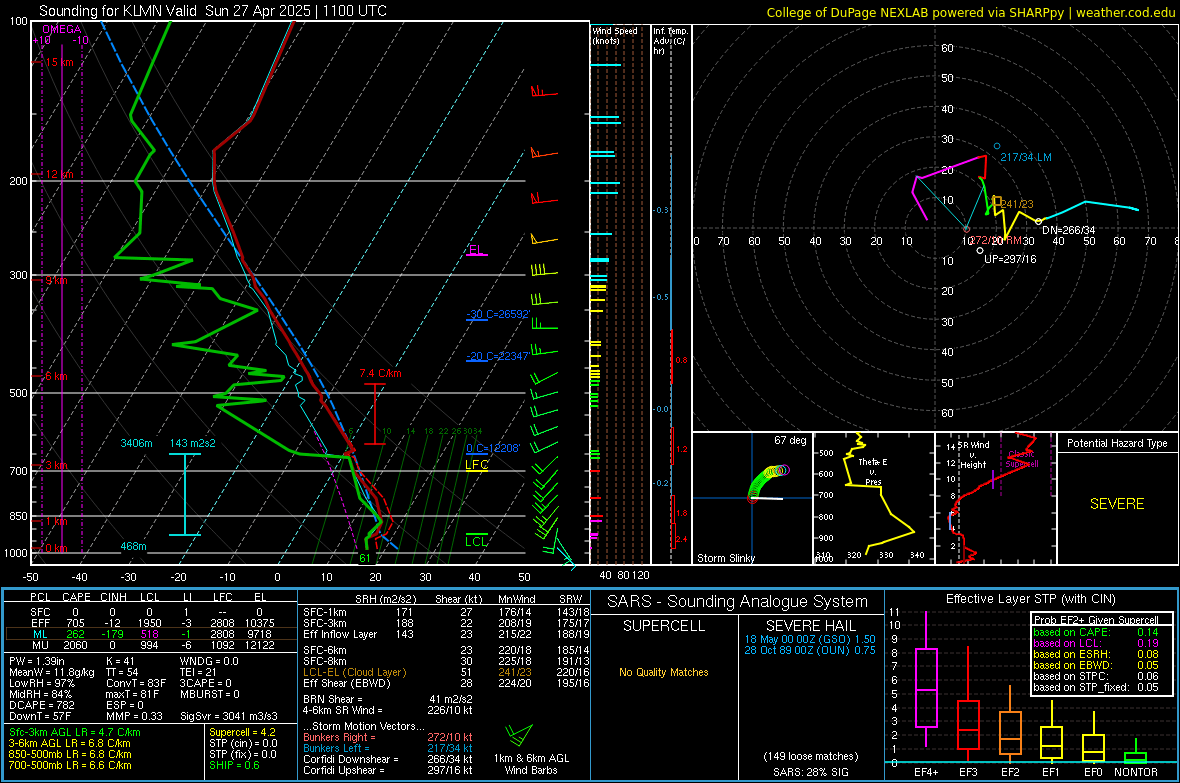Select the OMEGA label on the skew-T
Screen dimensions: 1180x783
coord(61,29)
